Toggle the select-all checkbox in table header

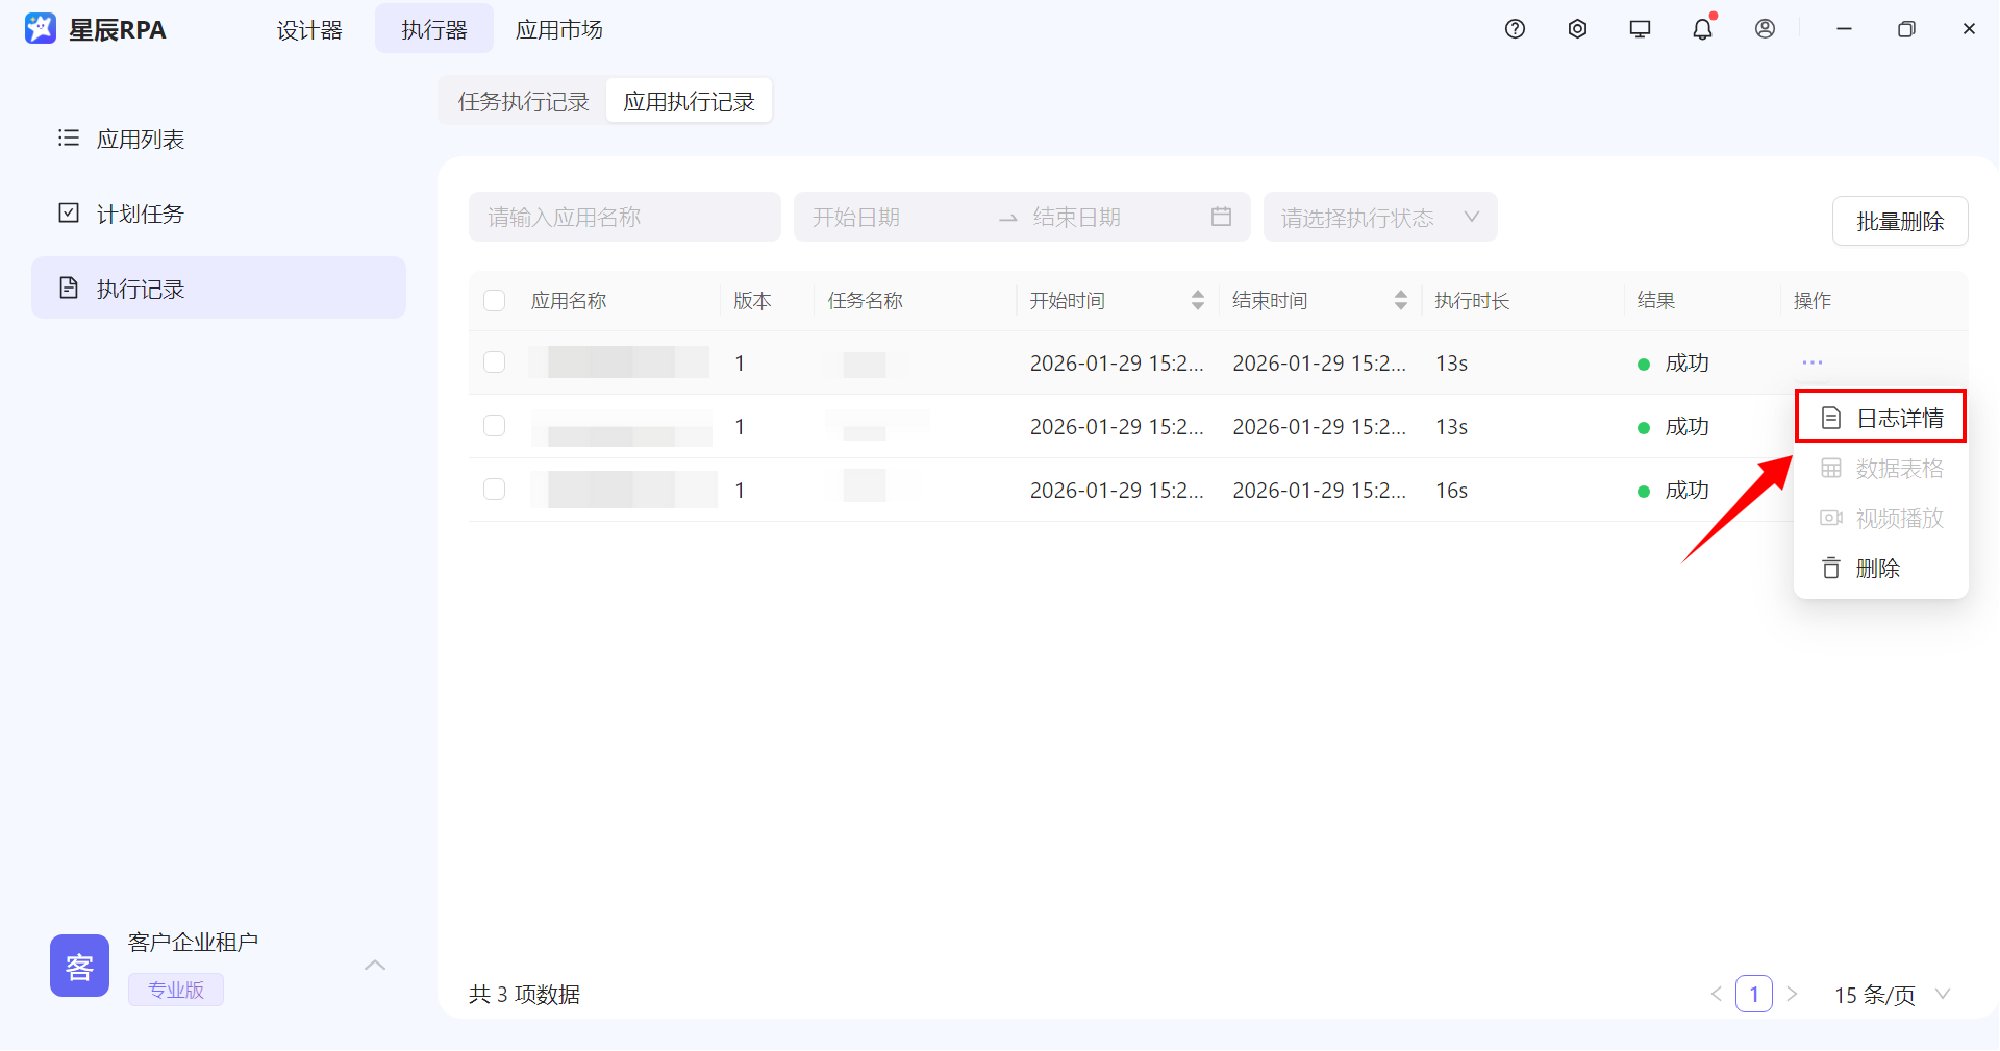pyautogui.click(x=494, y=301)
